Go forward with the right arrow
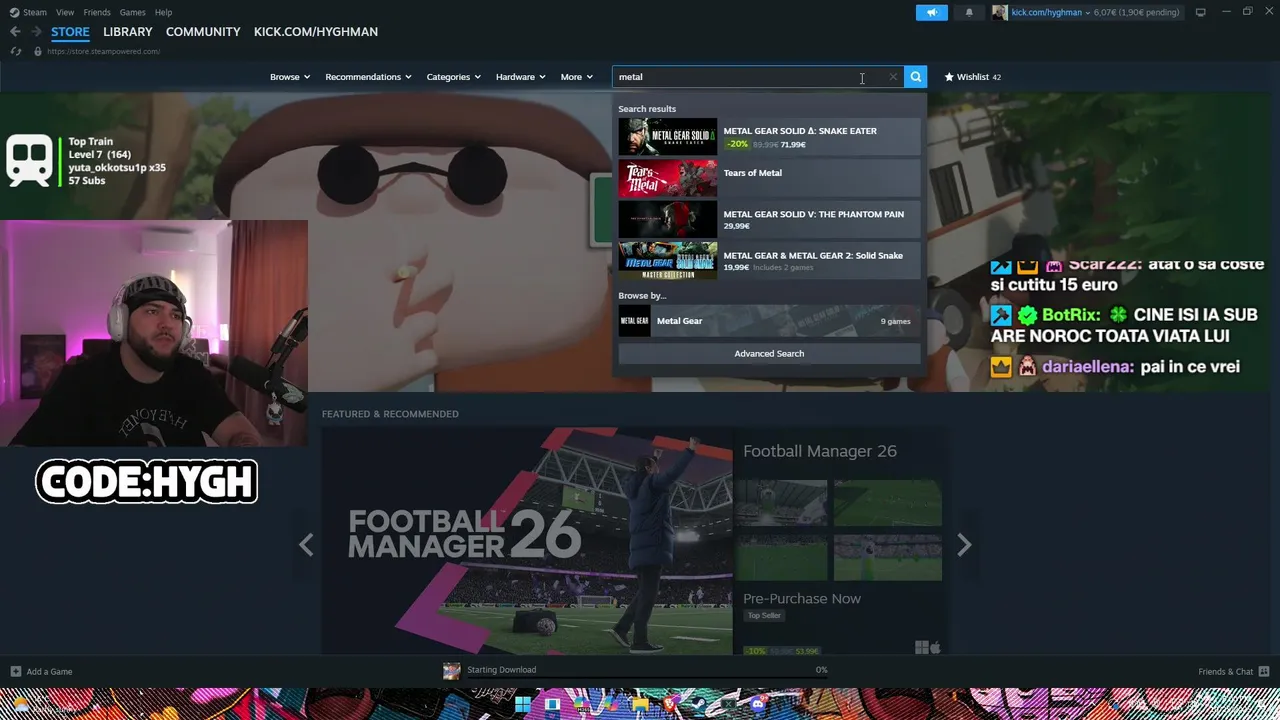Image resolution: width=1280 pixels, height=720 pixels. tap(37, 32)
